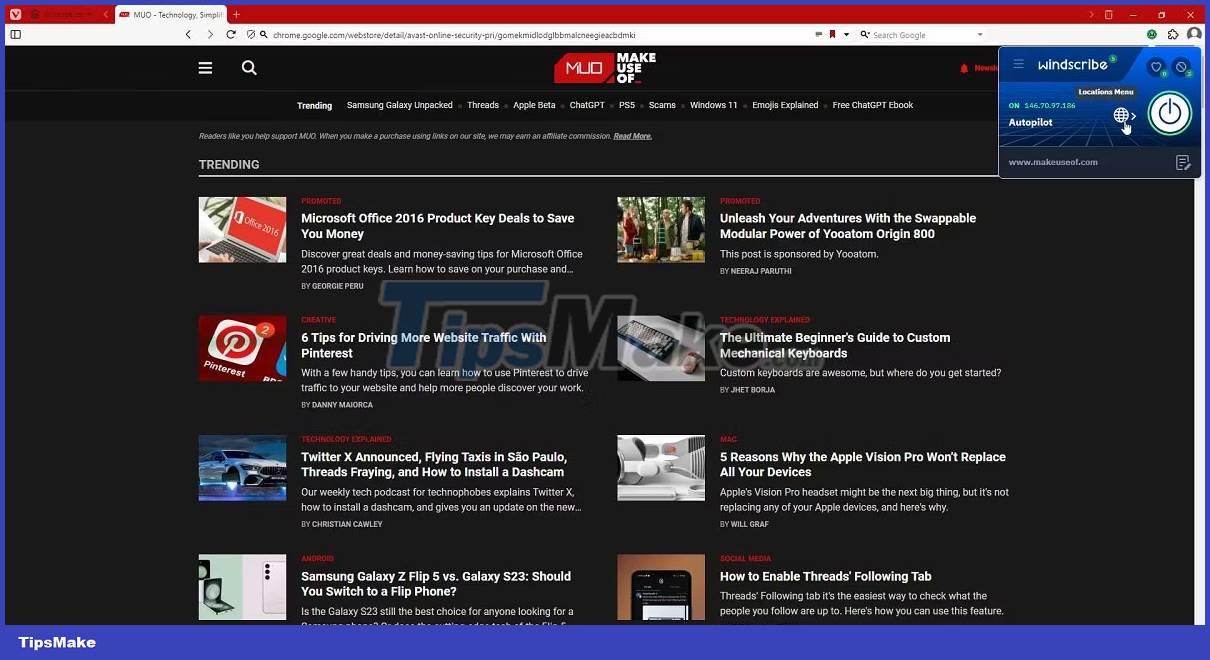This screenshot has height=660, width=1210.
Task: Open the Samsung Galaxy Z Flip 5 article
Action: click(435, 583)
